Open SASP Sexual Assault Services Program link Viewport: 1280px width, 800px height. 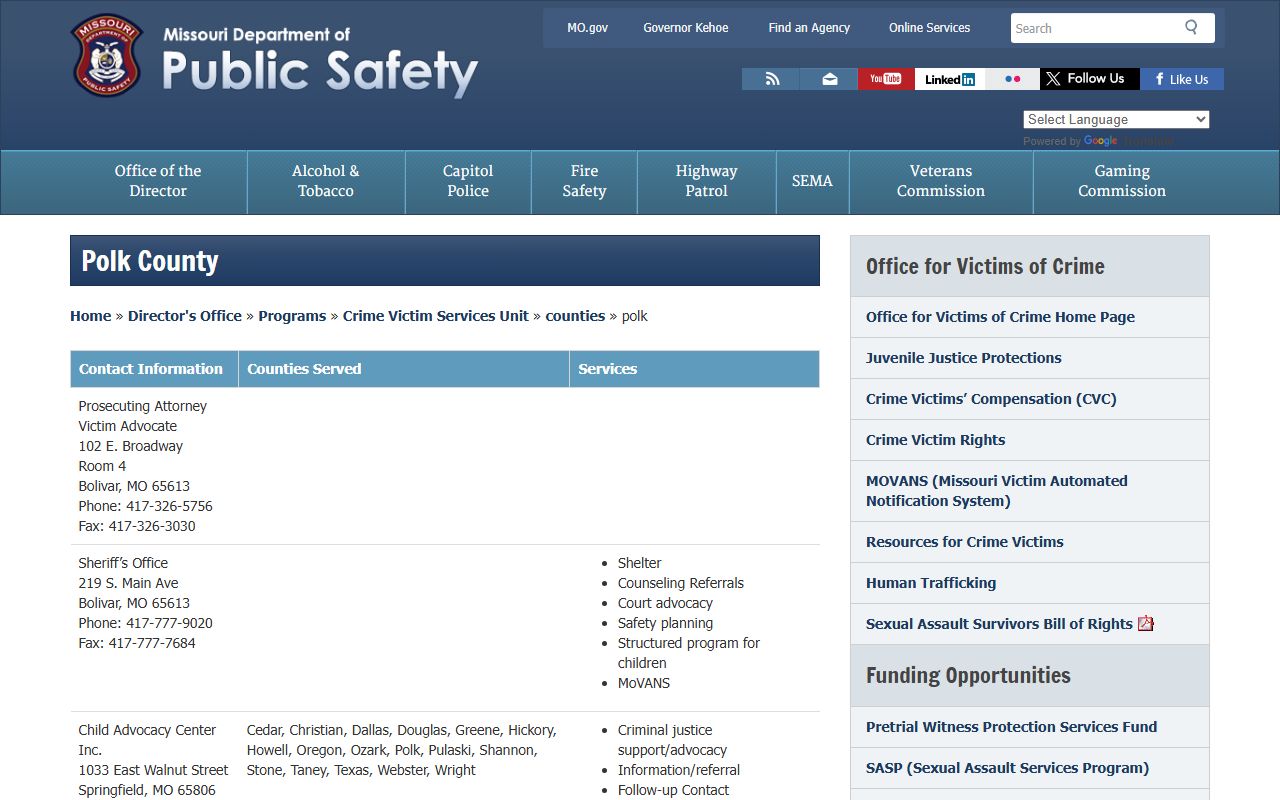1007,768
